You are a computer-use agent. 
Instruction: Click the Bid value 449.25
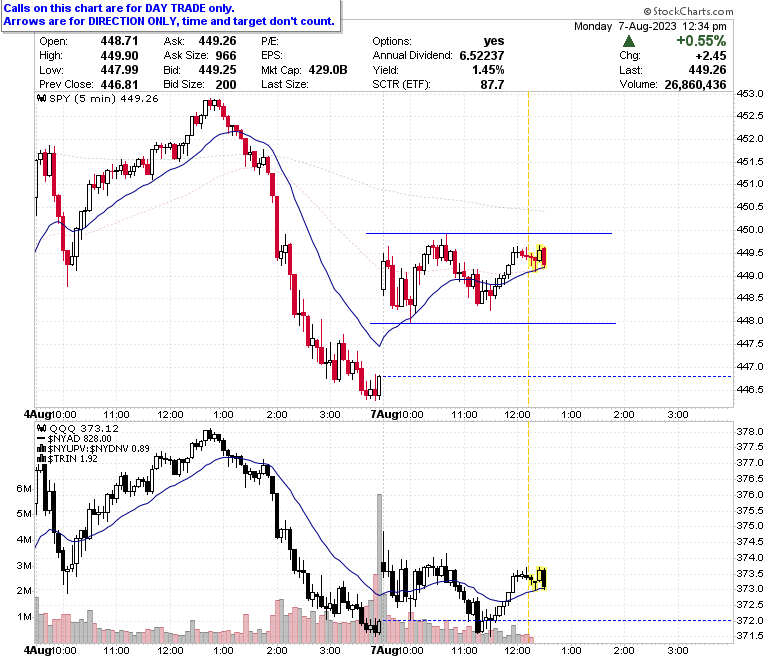click(x=217, y=70)
